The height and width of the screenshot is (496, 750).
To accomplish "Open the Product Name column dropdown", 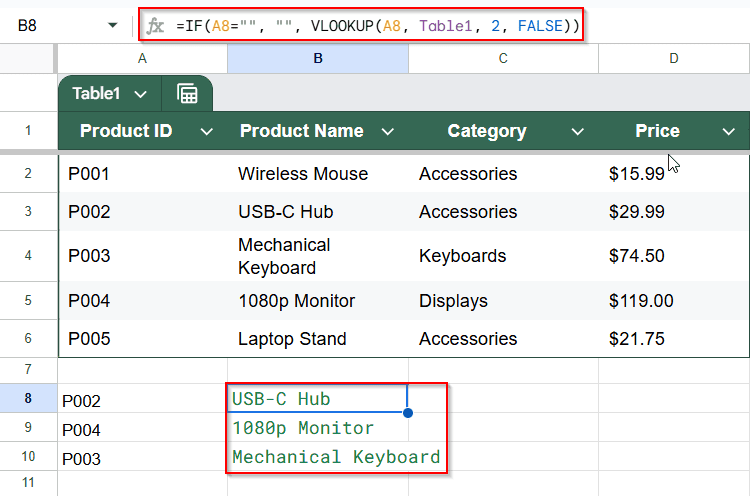I will 387,132.
